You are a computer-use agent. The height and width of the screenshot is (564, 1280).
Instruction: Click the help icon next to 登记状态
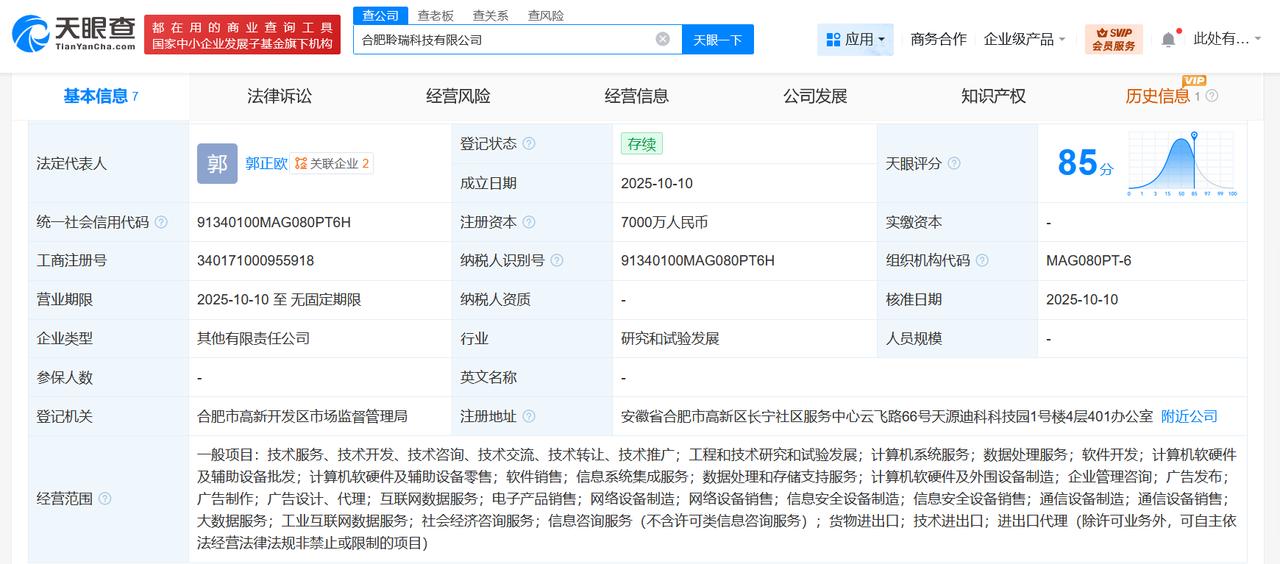pos(529,144)
